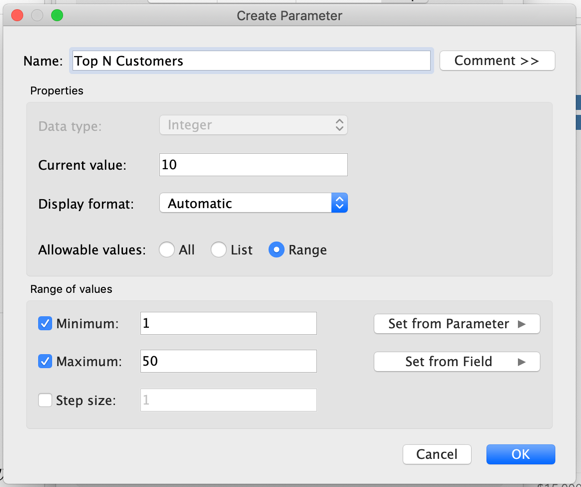
Task: Cancel the Create Parameter dialog
Action: pos(437,454)
